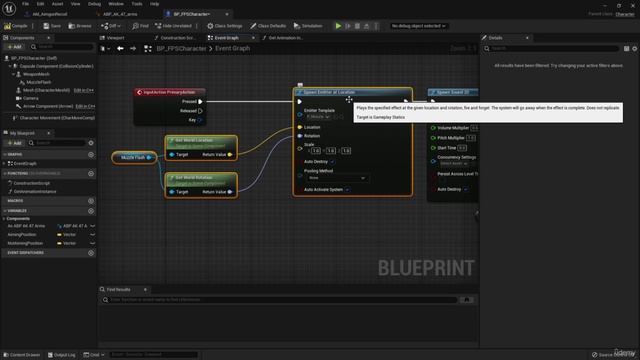Image resolution: width=640 pixels, height=360 pixels.
Task: Compile the blueprint with Compile button
Action: (16, 26)
